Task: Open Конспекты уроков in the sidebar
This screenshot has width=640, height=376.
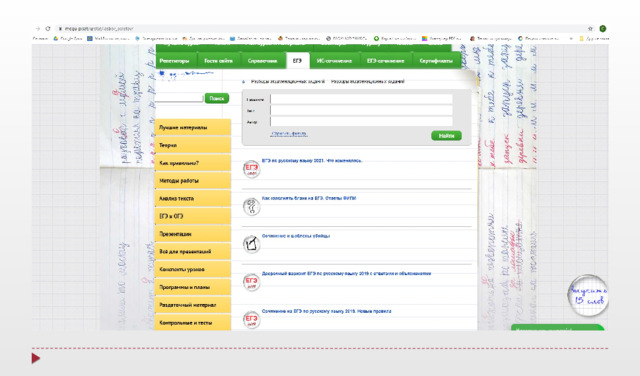Action: point(193,269)
